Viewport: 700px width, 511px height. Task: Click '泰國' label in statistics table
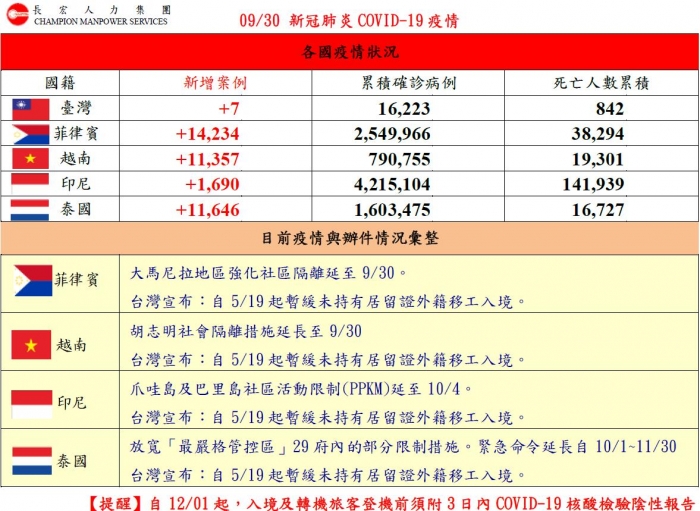76,209
